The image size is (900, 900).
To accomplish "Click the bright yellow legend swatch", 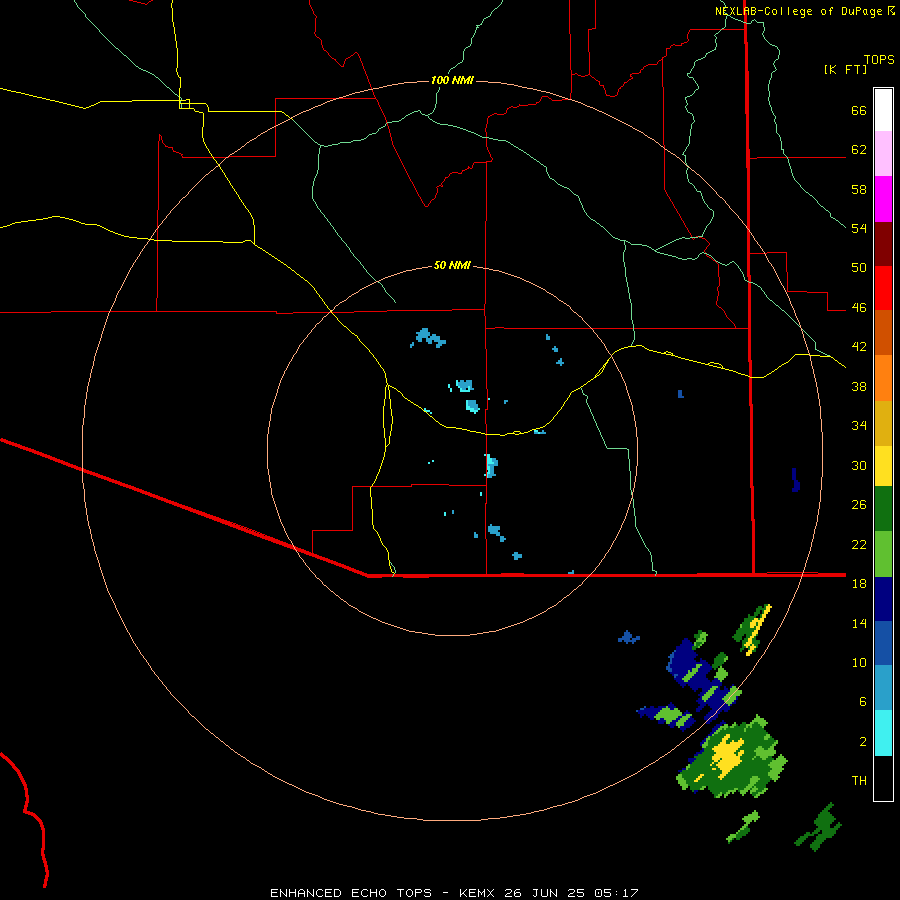I will point(883,466).
